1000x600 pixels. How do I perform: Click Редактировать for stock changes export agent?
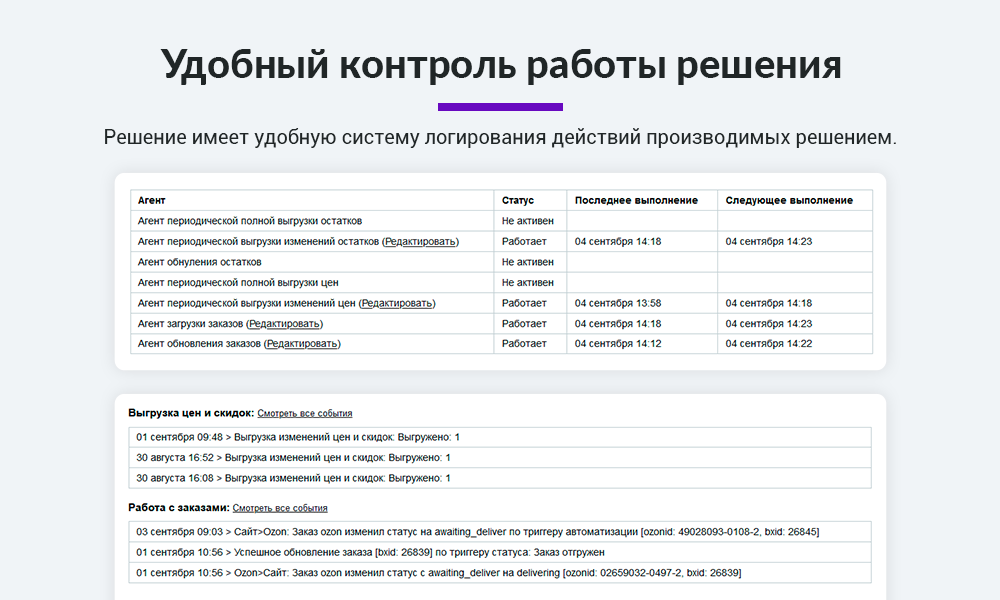pyautogui.click(x=420, y=241)
